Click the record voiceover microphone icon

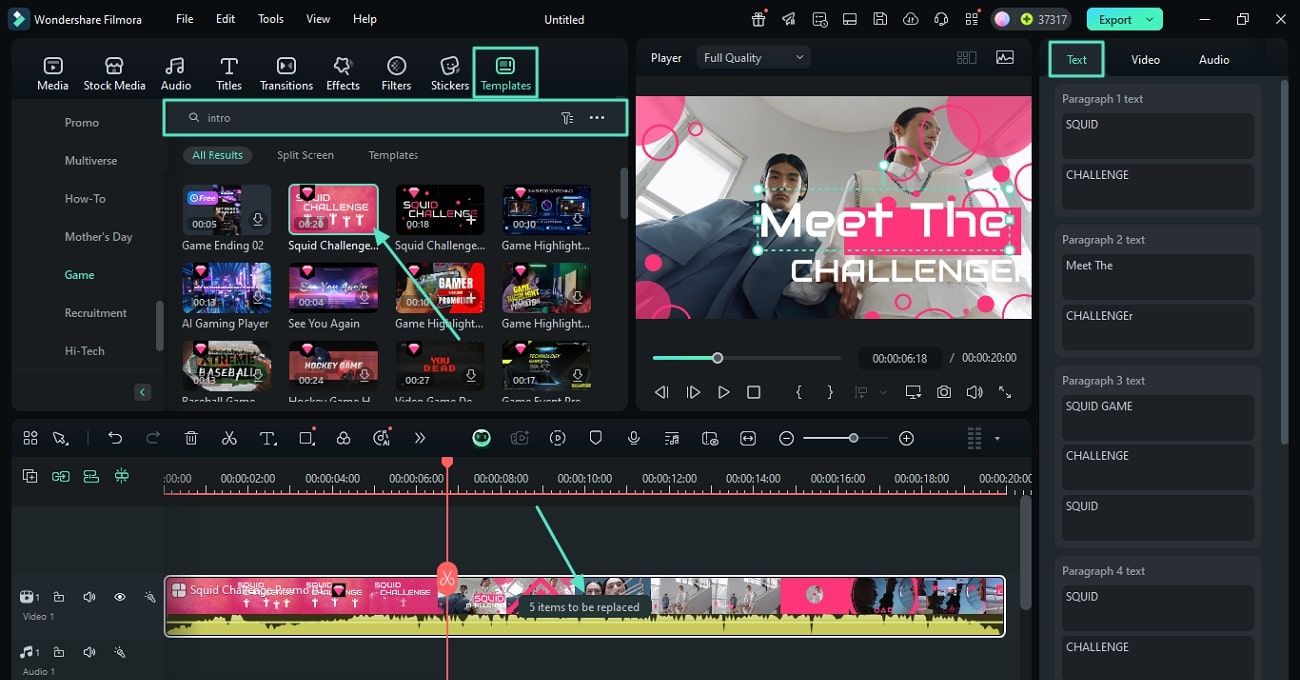click(x=633, y=438)
